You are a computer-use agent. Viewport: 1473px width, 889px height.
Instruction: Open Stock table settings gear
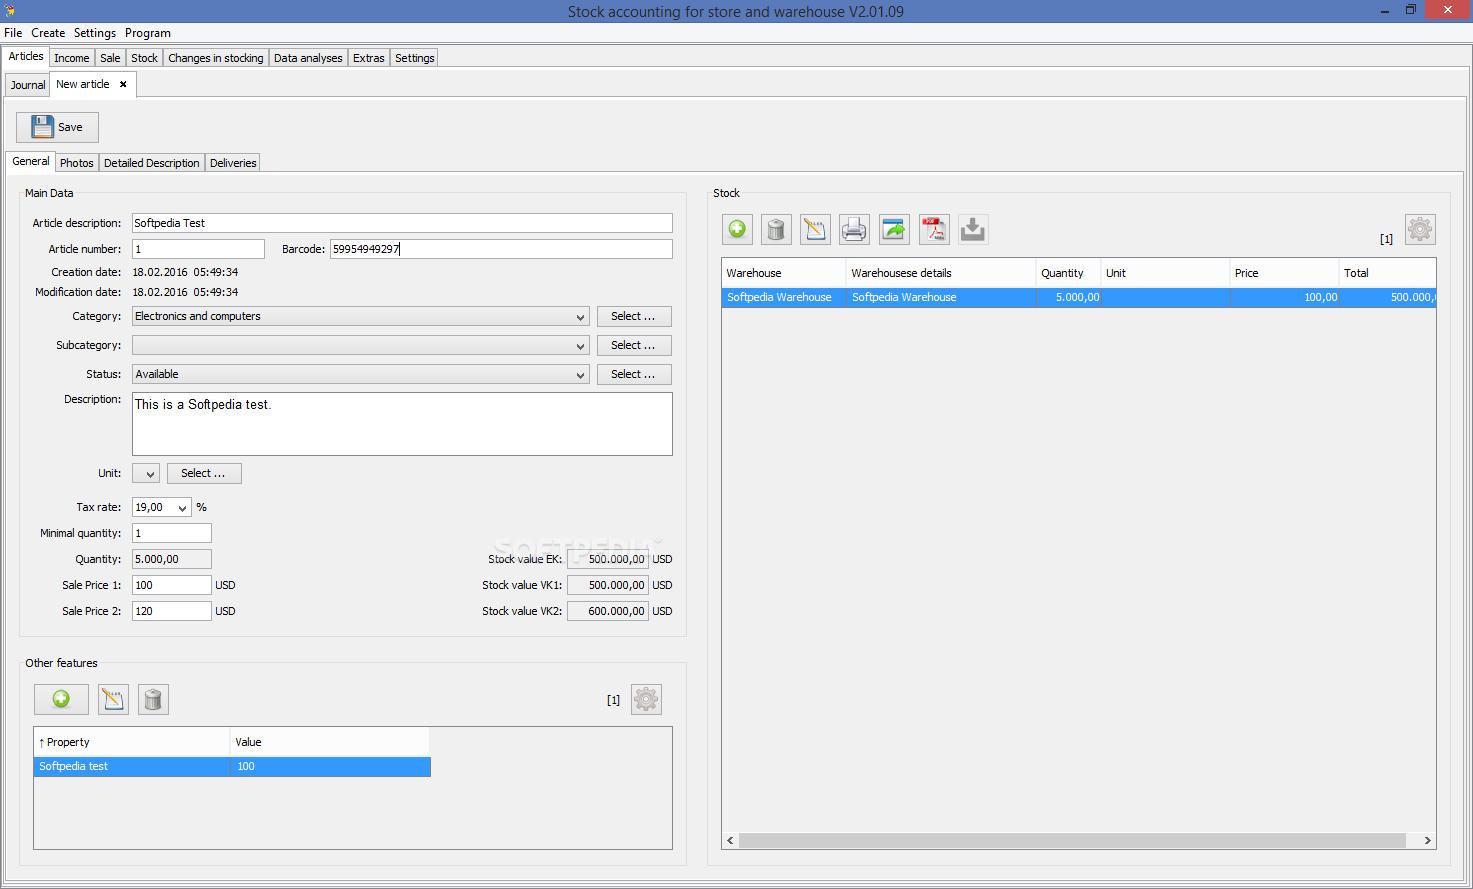1420,230
